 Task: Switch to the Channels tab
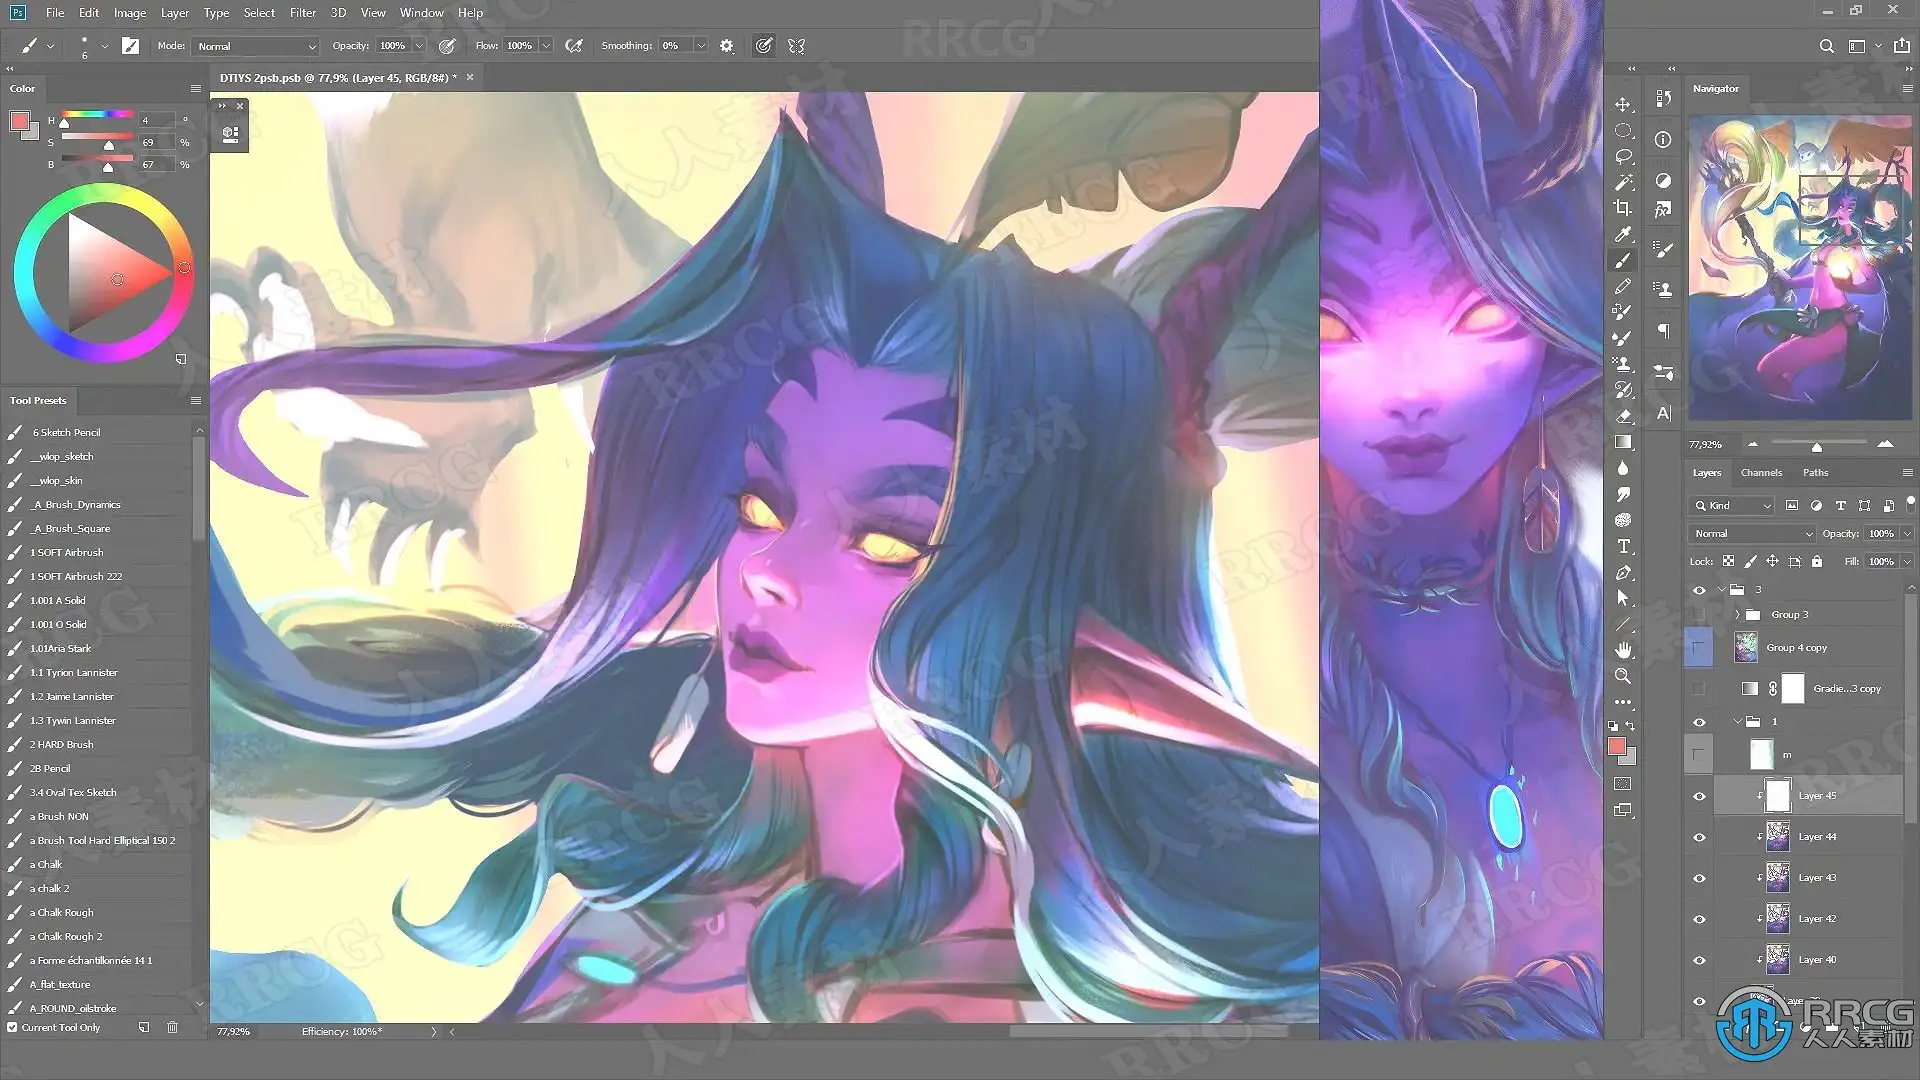click(x=1761, y=472)
